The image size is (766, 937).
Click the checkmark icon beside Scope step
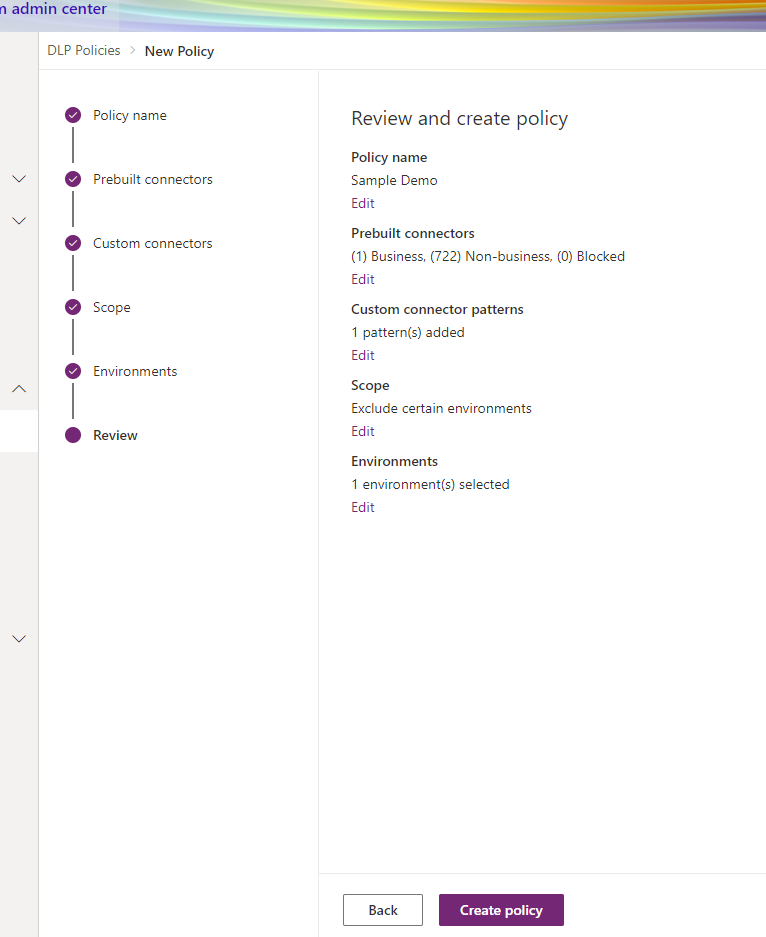(x=73, y=308)
